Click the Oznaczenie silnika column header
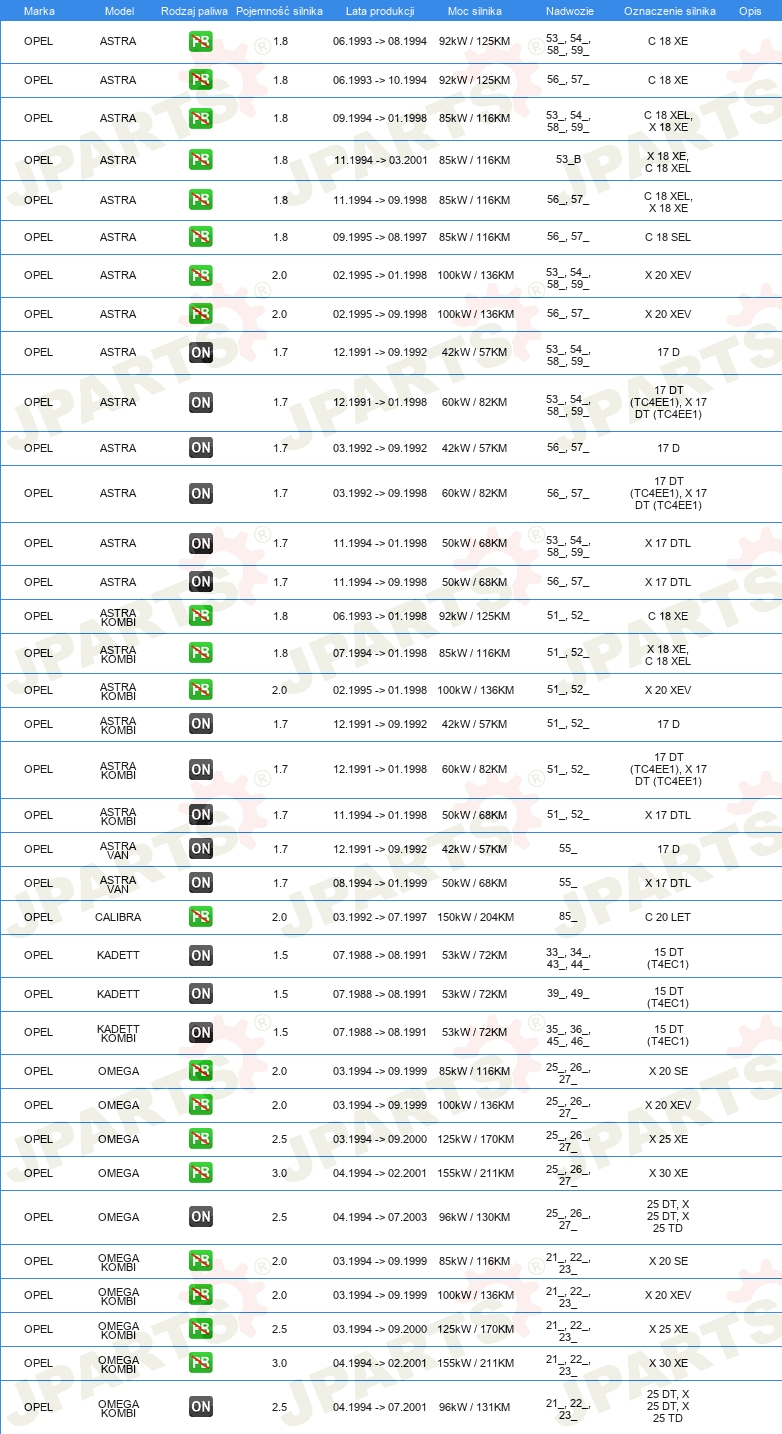 pos(669,11)
